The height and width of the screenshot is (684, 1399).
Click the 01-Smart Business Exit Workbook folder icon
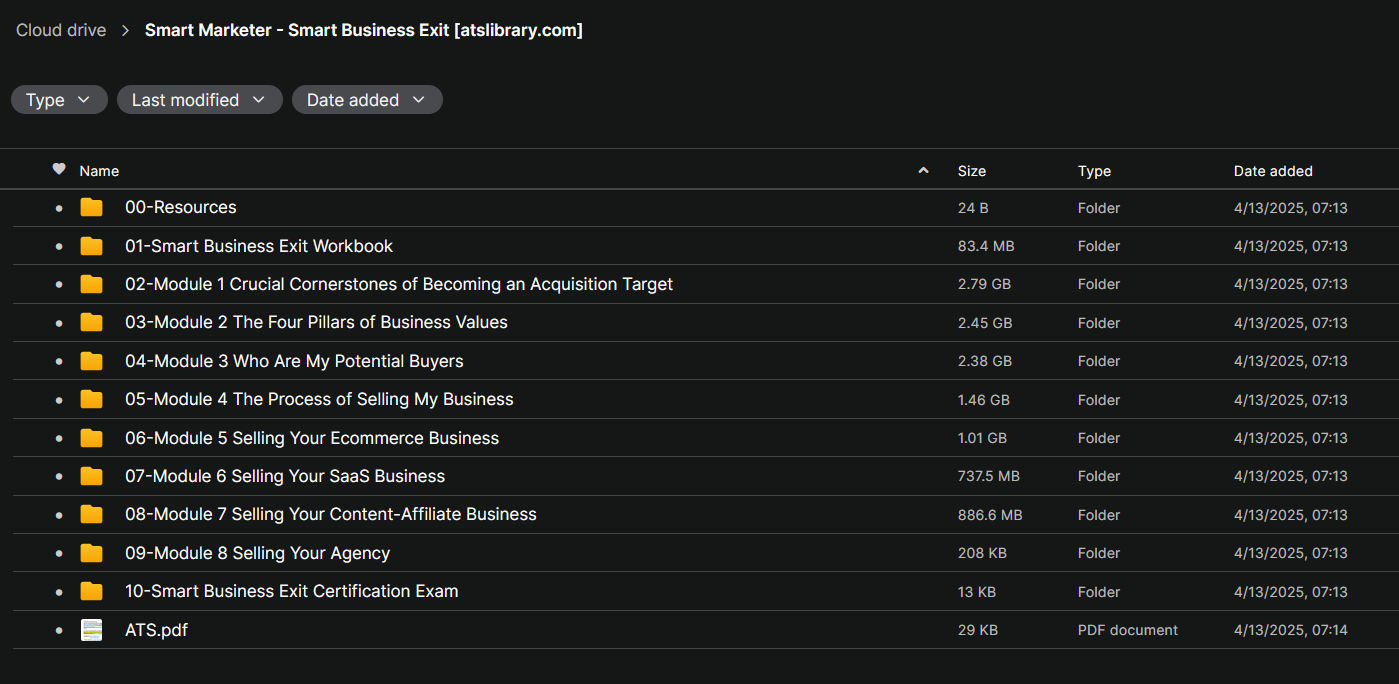click(92, 246)
